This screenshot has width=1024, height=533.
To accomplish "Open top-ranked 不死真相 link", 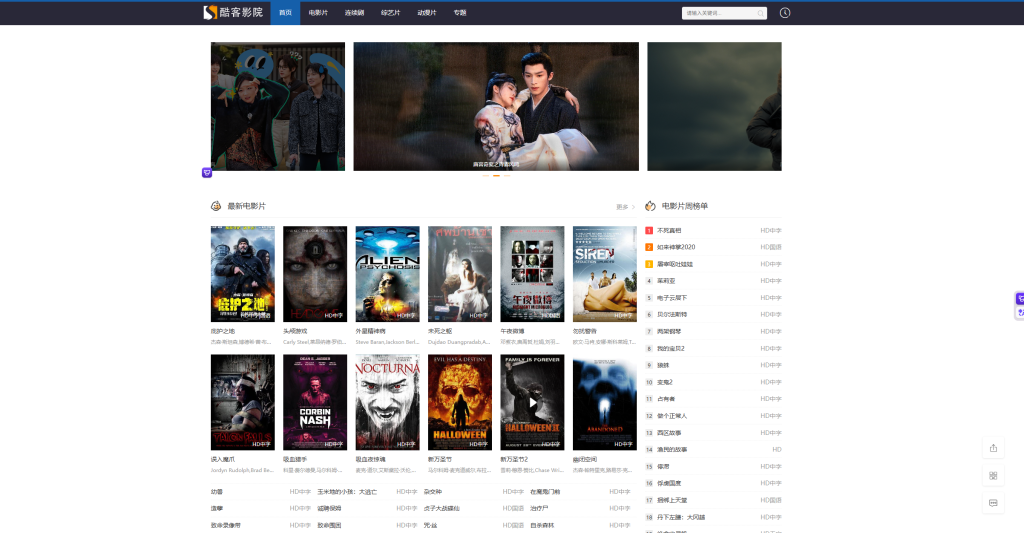I will tap(668, 230).
